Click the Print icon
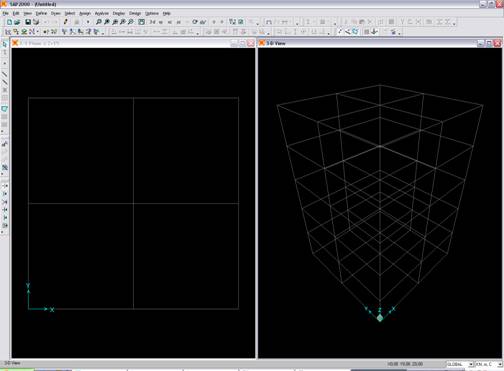 36,22
